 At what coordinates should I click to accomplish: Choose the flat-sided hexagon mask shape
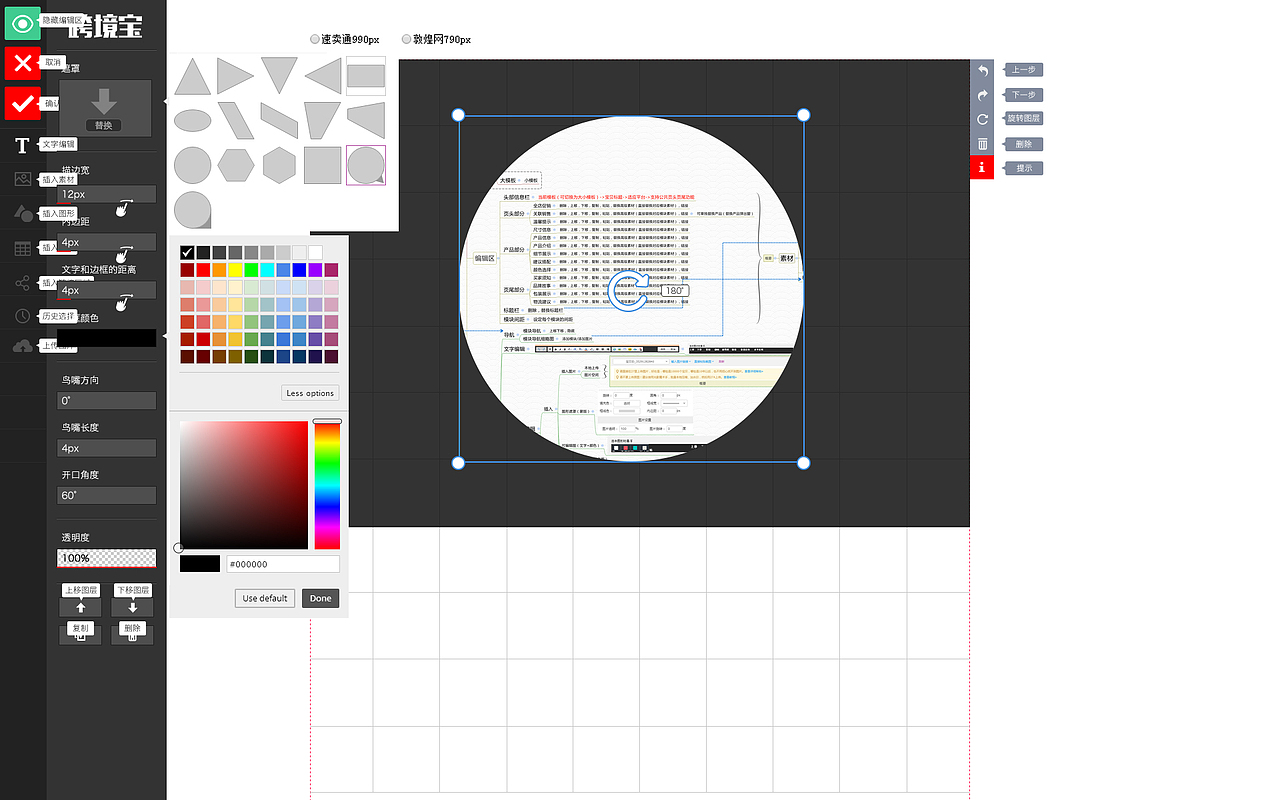click(x=235, y=165)
